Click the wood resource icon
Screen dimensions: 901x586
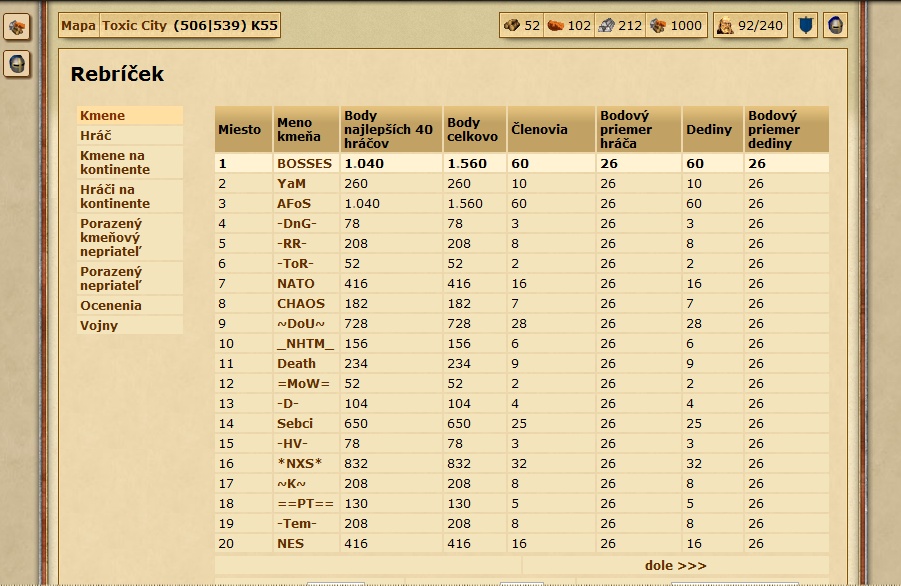tap(512, 26)
